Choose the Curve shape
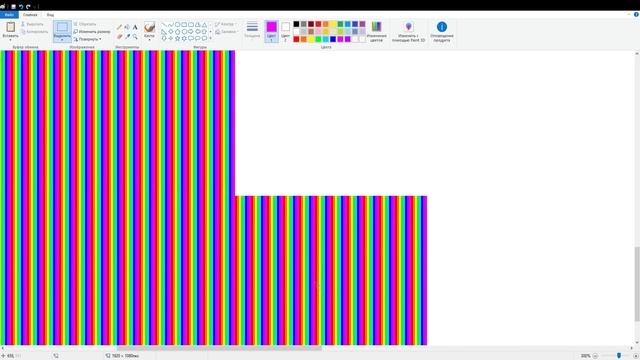640x360 pixels. 171,24
